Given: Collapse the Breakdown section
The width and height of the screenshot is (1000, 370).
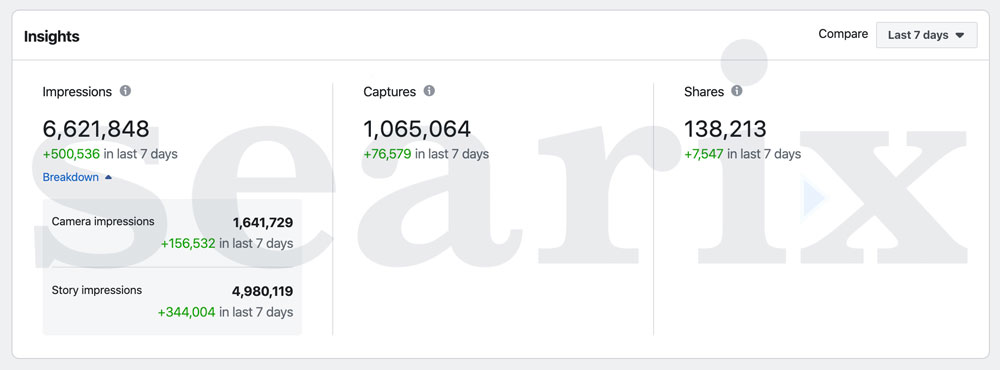Looking at the screenshot, I should (x=77, y=177).
